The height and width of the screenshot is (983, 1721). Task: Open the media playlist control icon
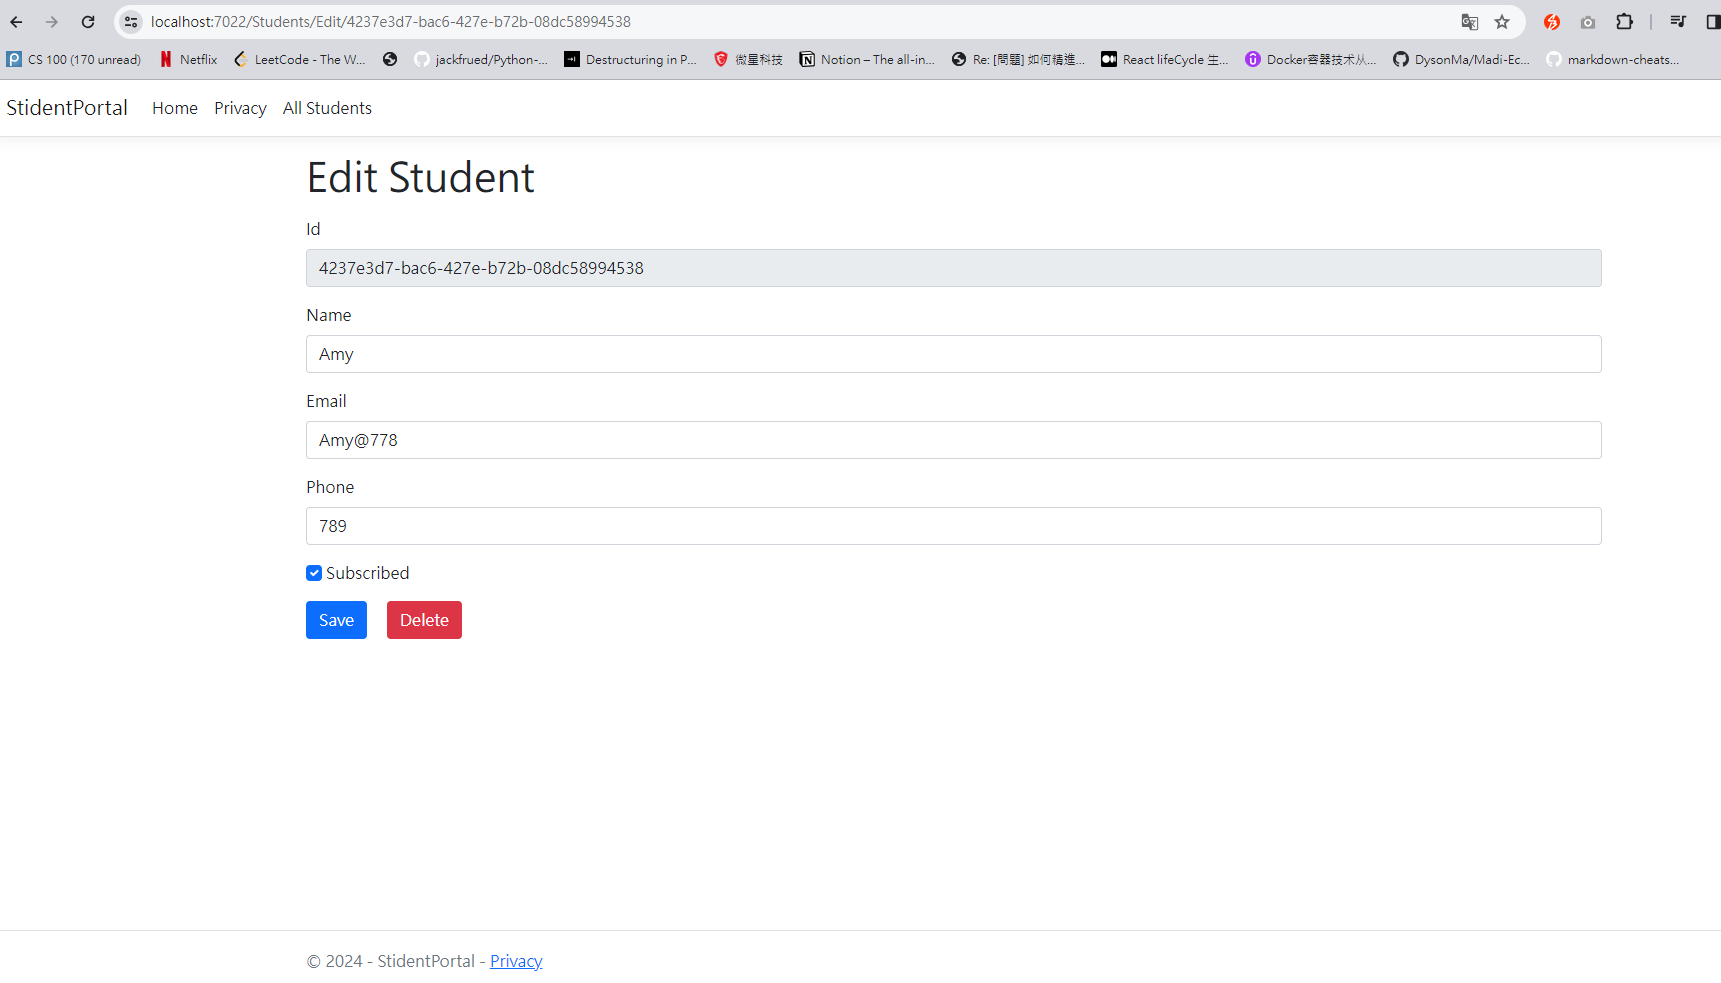coord(1678,21)
